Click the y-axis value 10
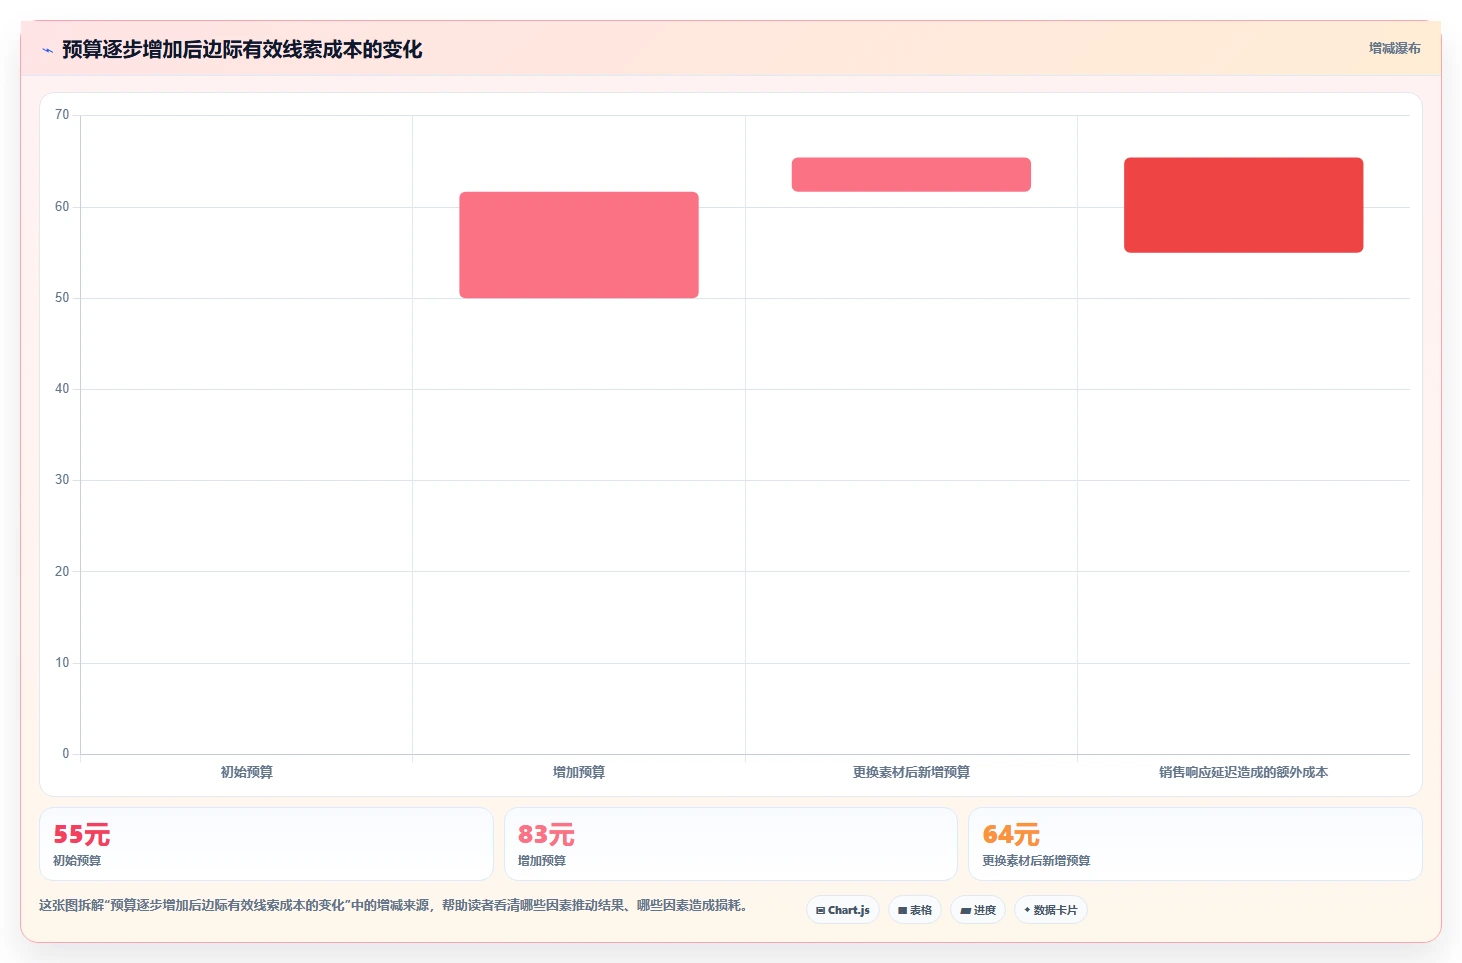 coord(62,663)
